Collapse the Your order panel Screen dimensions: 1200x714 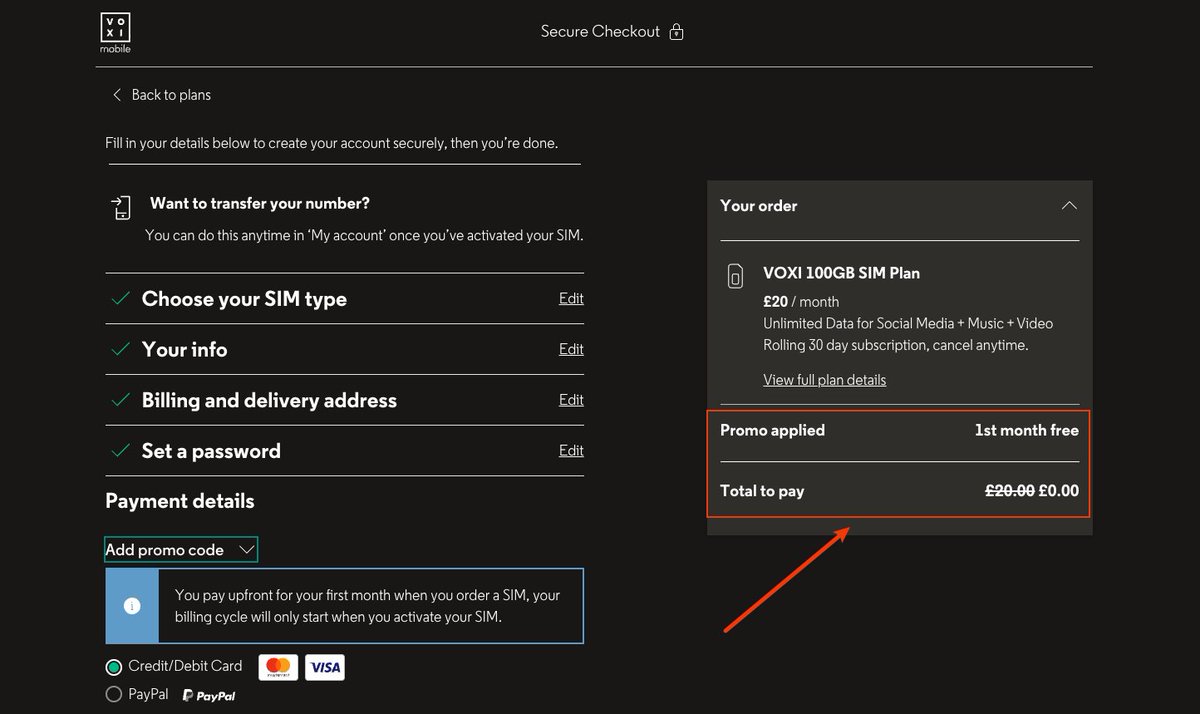(x=1069, y=206)
